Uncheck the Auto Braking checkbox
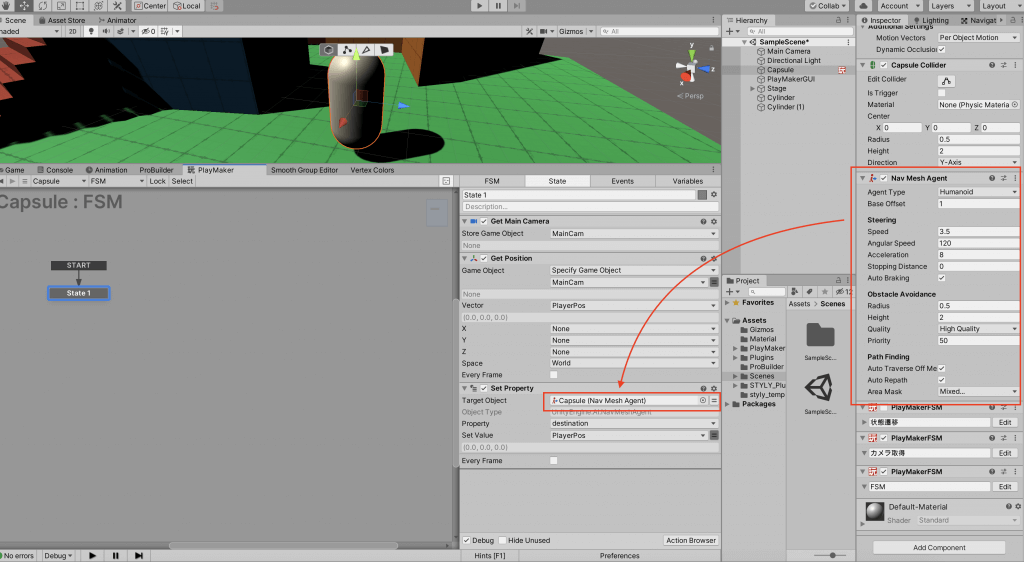 [942, 278]
